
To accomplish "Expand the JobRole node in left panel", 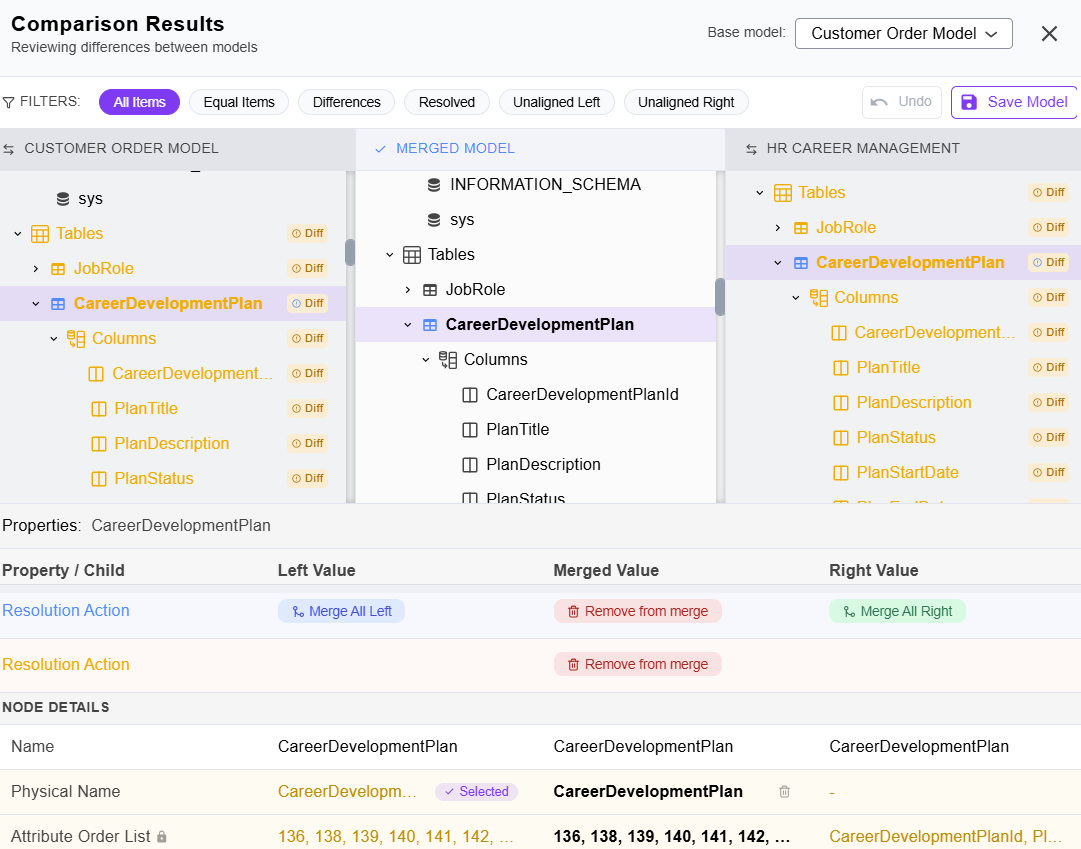I will tap(36, 269).
